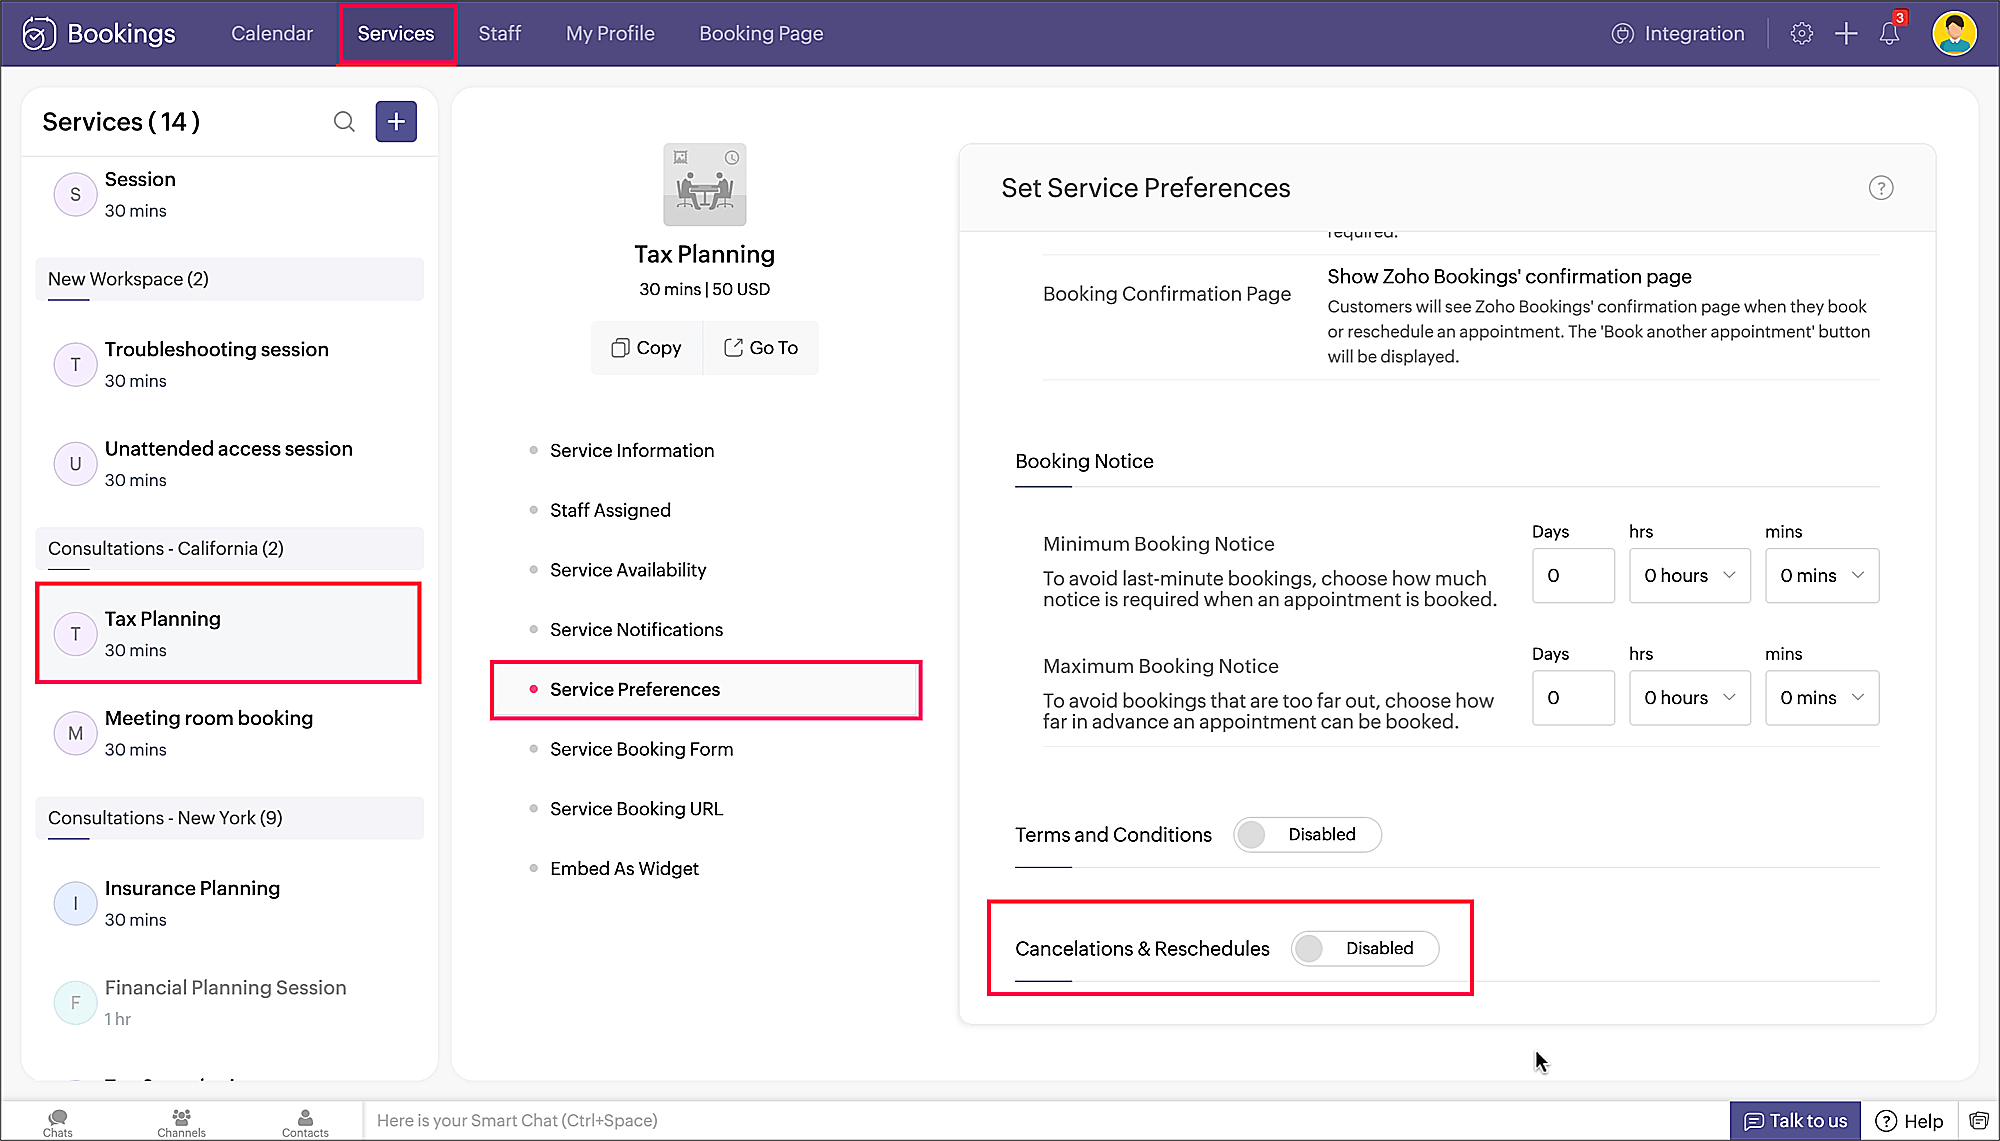Open Channels in bottom bar
2000x1141 pixels.
(x=181, y=1122)
